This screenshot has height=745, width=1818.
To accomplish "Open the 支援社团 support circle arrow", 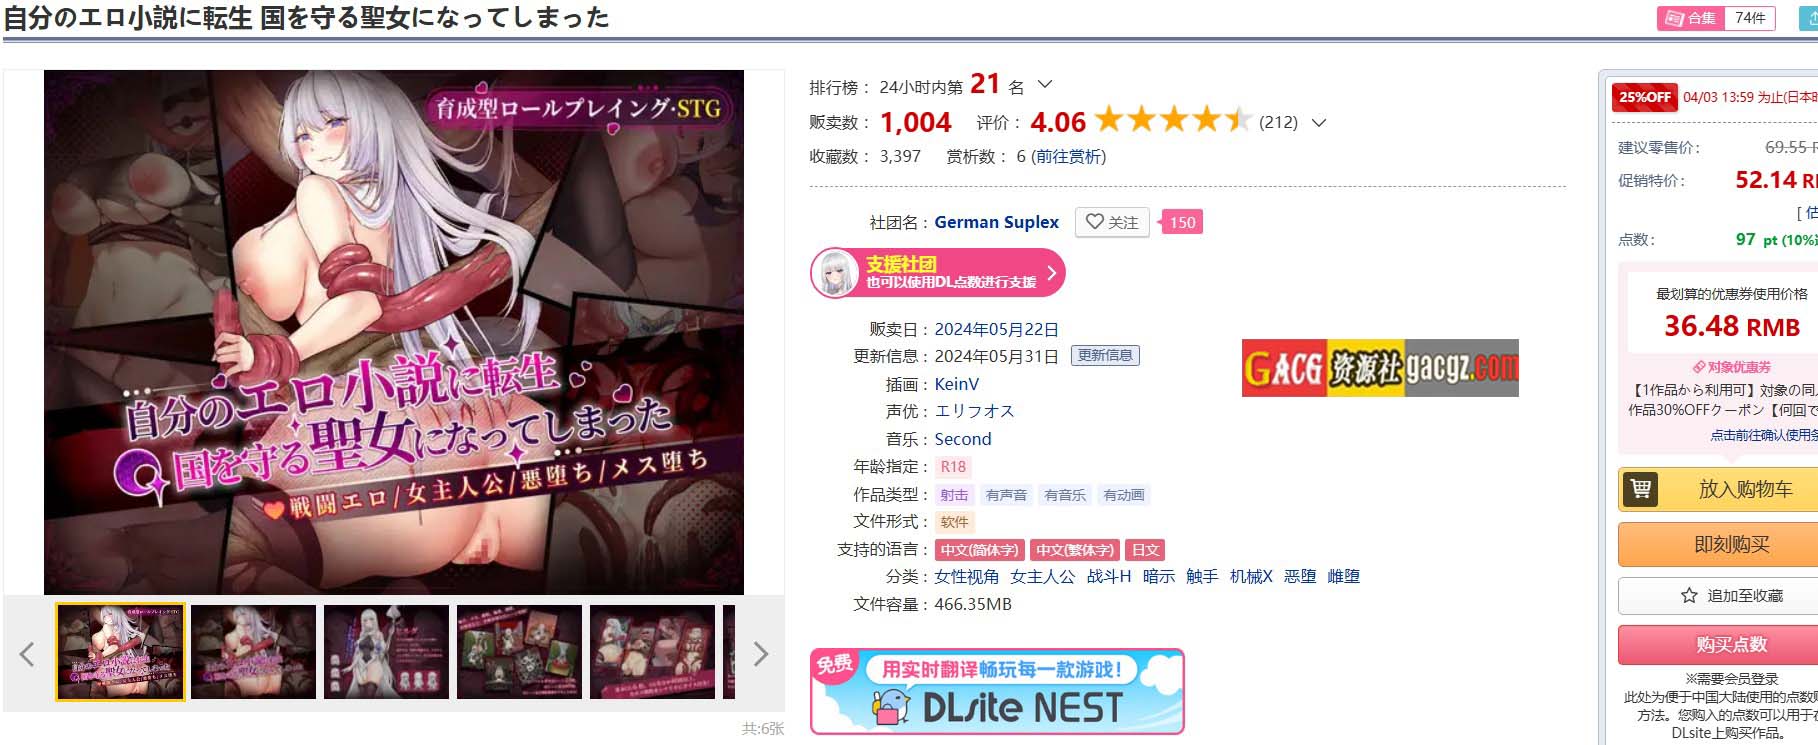I will point(1051,273).
